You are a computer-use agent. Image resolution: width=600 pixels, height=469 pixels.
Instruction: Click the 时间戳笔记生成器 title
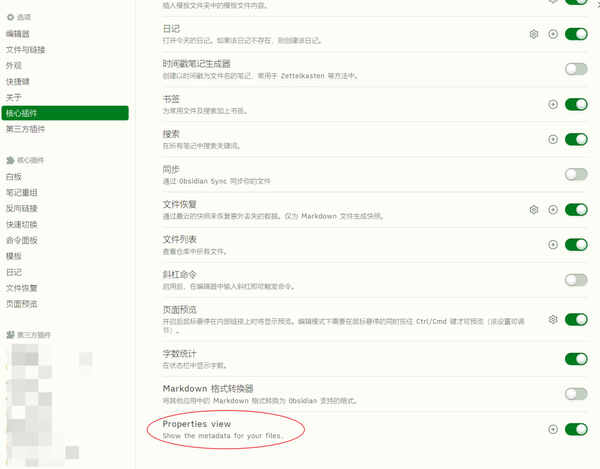tap(196, 64)
